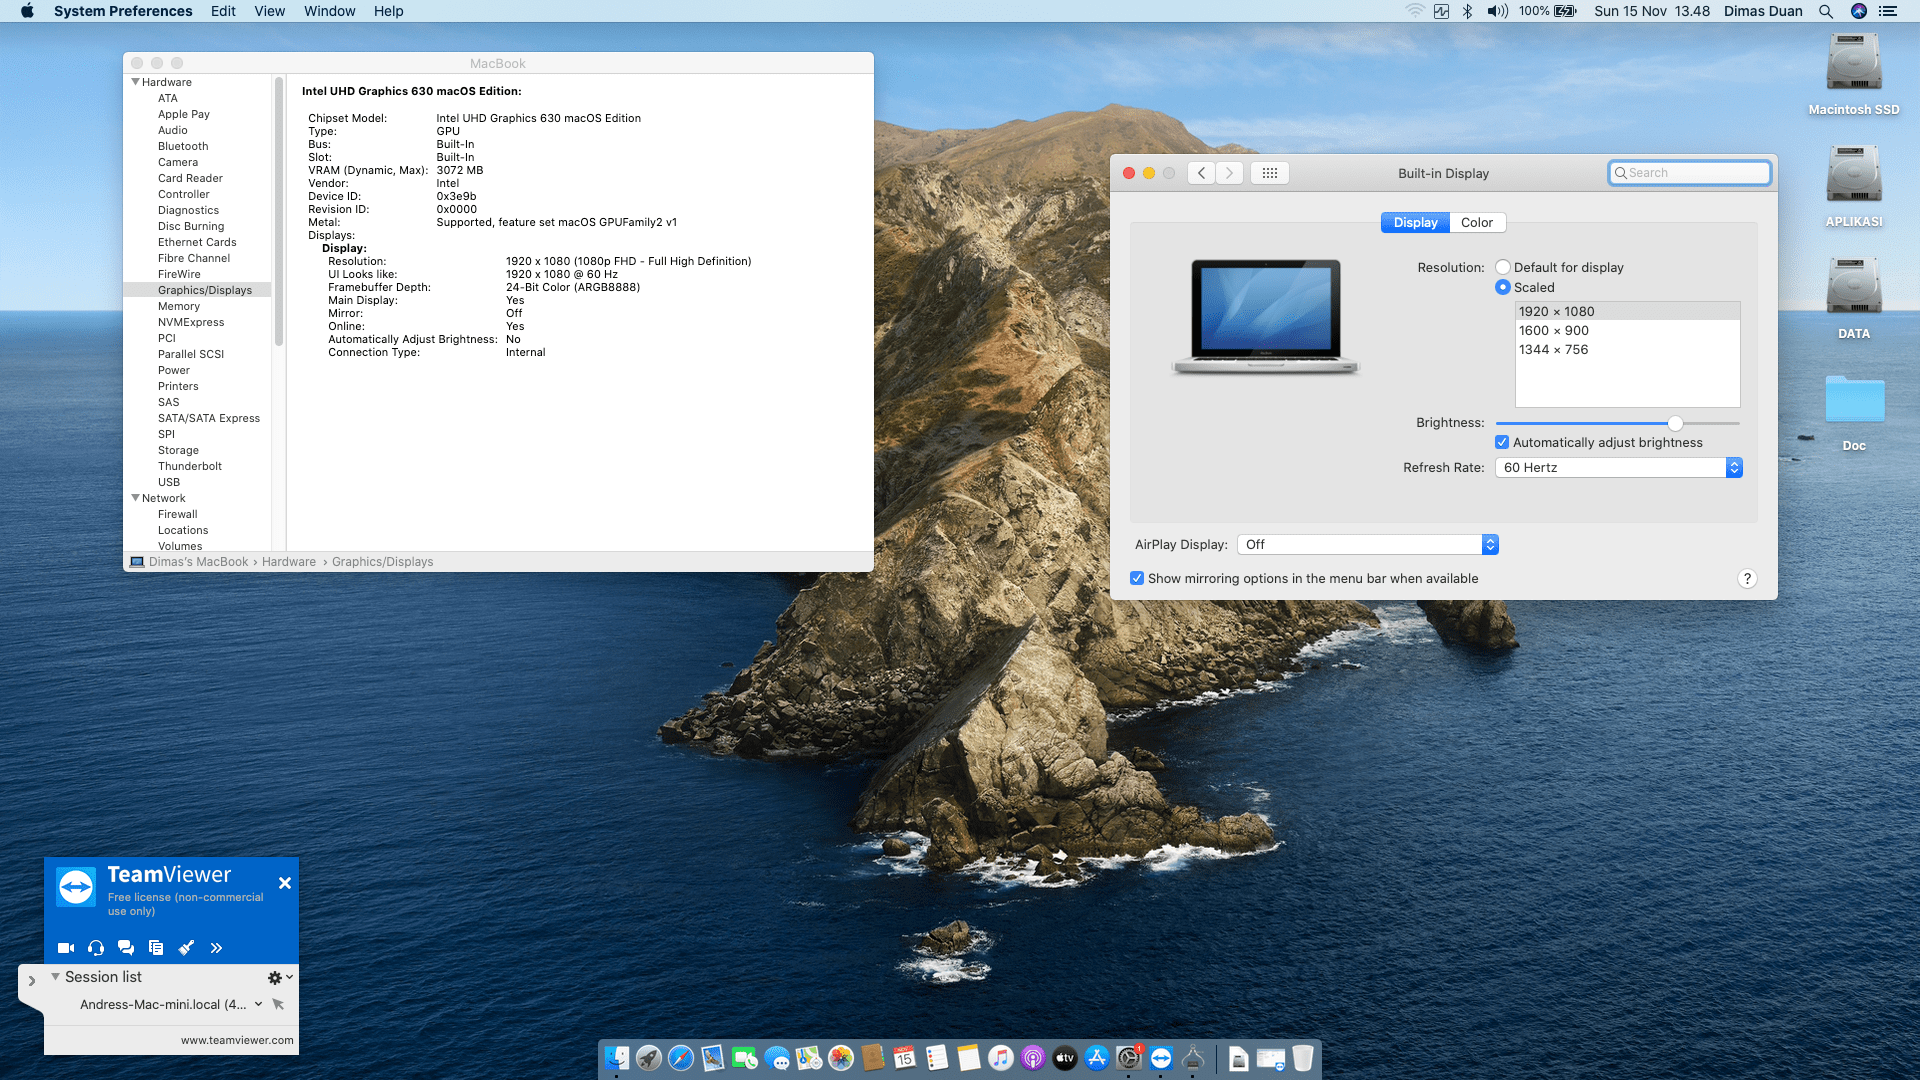Click the Brightness slider handle

(1675, 424)
